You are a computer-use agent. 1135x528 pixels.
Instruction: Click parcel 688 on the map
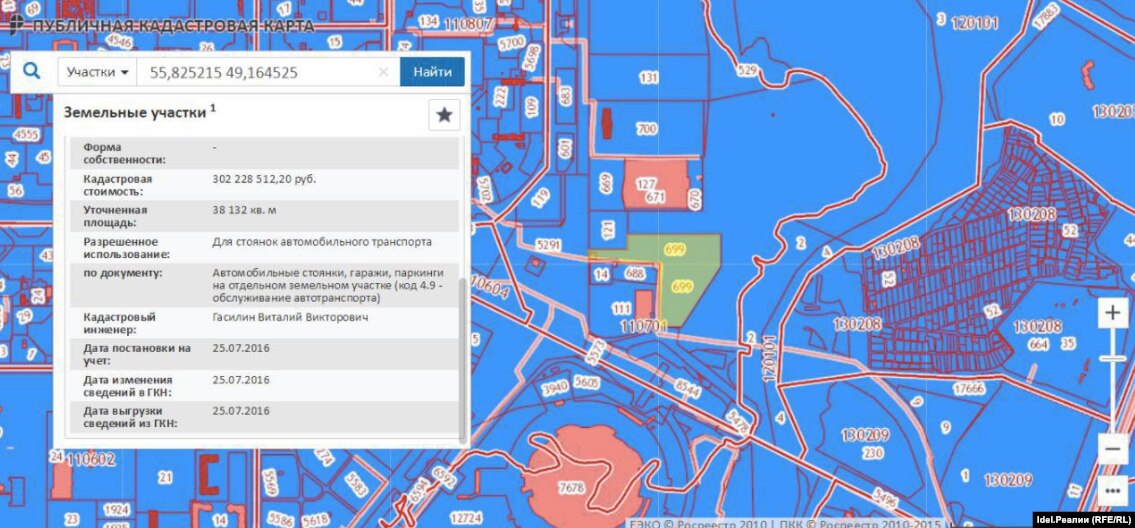(x=634, y=272)
